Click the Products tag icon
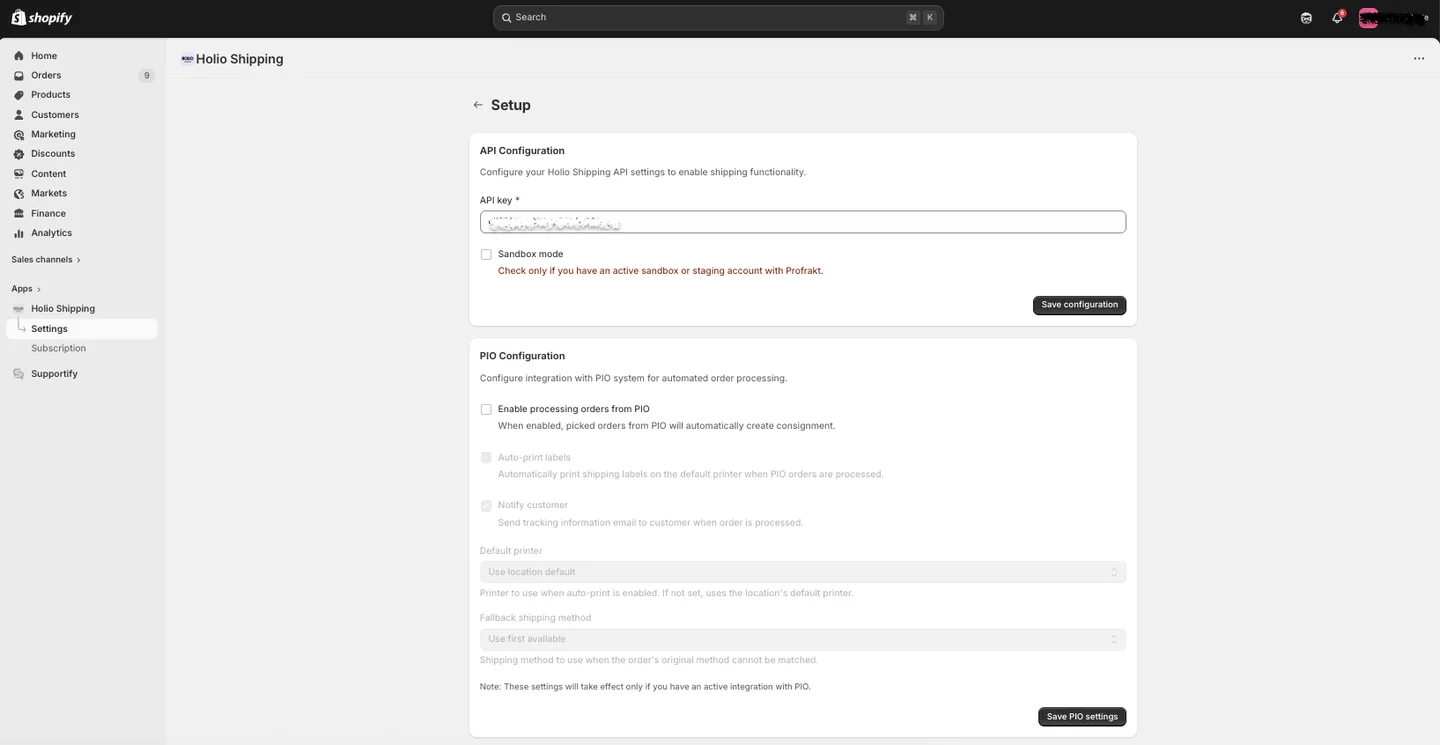Screen dimensions: 1440x745 coord(18,95)
